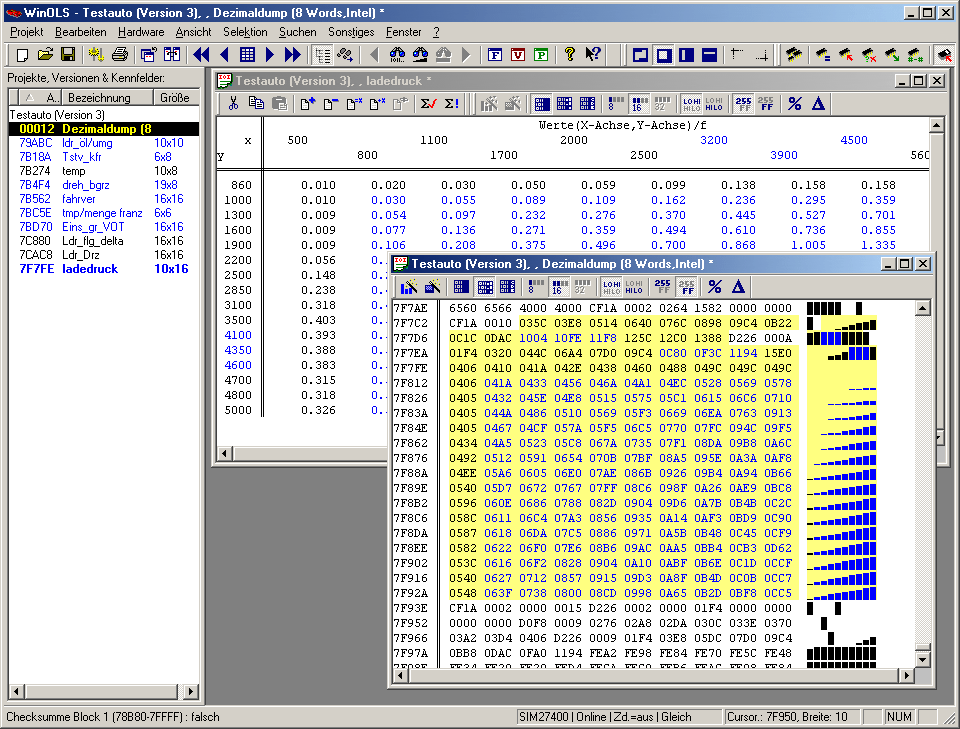This screenshot has width=960, height=729.
Task: Select the bold ladedruck map entry
Action: pyautogui.click(x=103, y=269)
